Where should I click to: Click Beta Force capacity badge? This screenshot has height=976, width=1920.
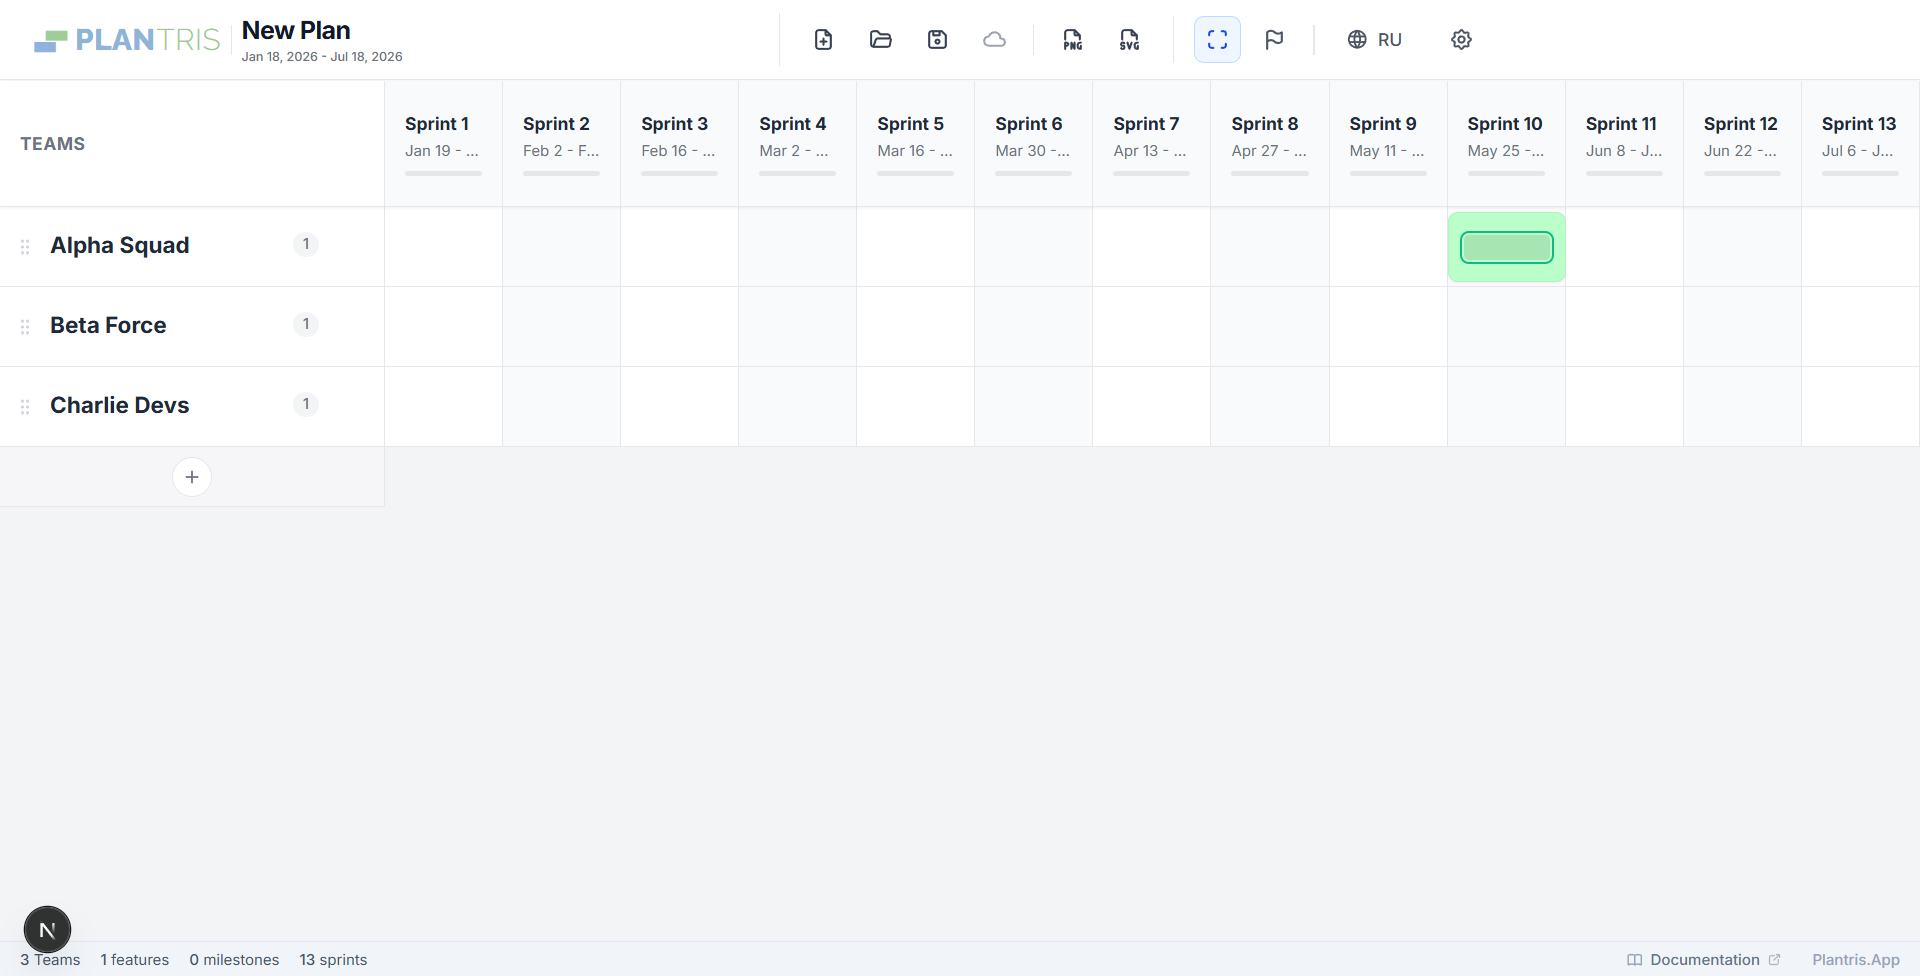[x=306, y=324]
